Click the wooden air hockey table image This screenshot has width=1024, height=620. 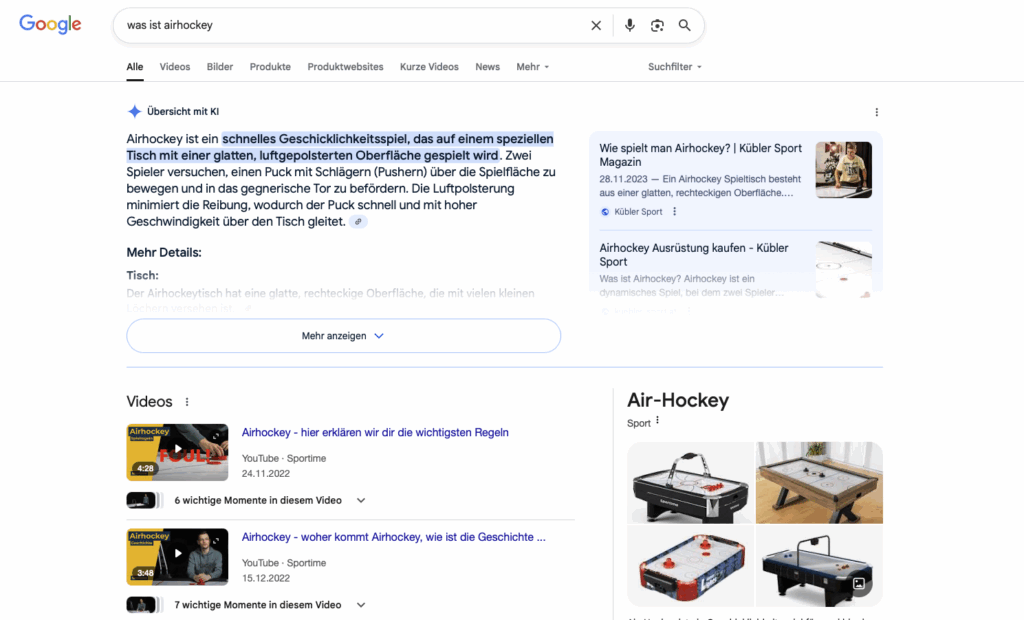[819, 483]
